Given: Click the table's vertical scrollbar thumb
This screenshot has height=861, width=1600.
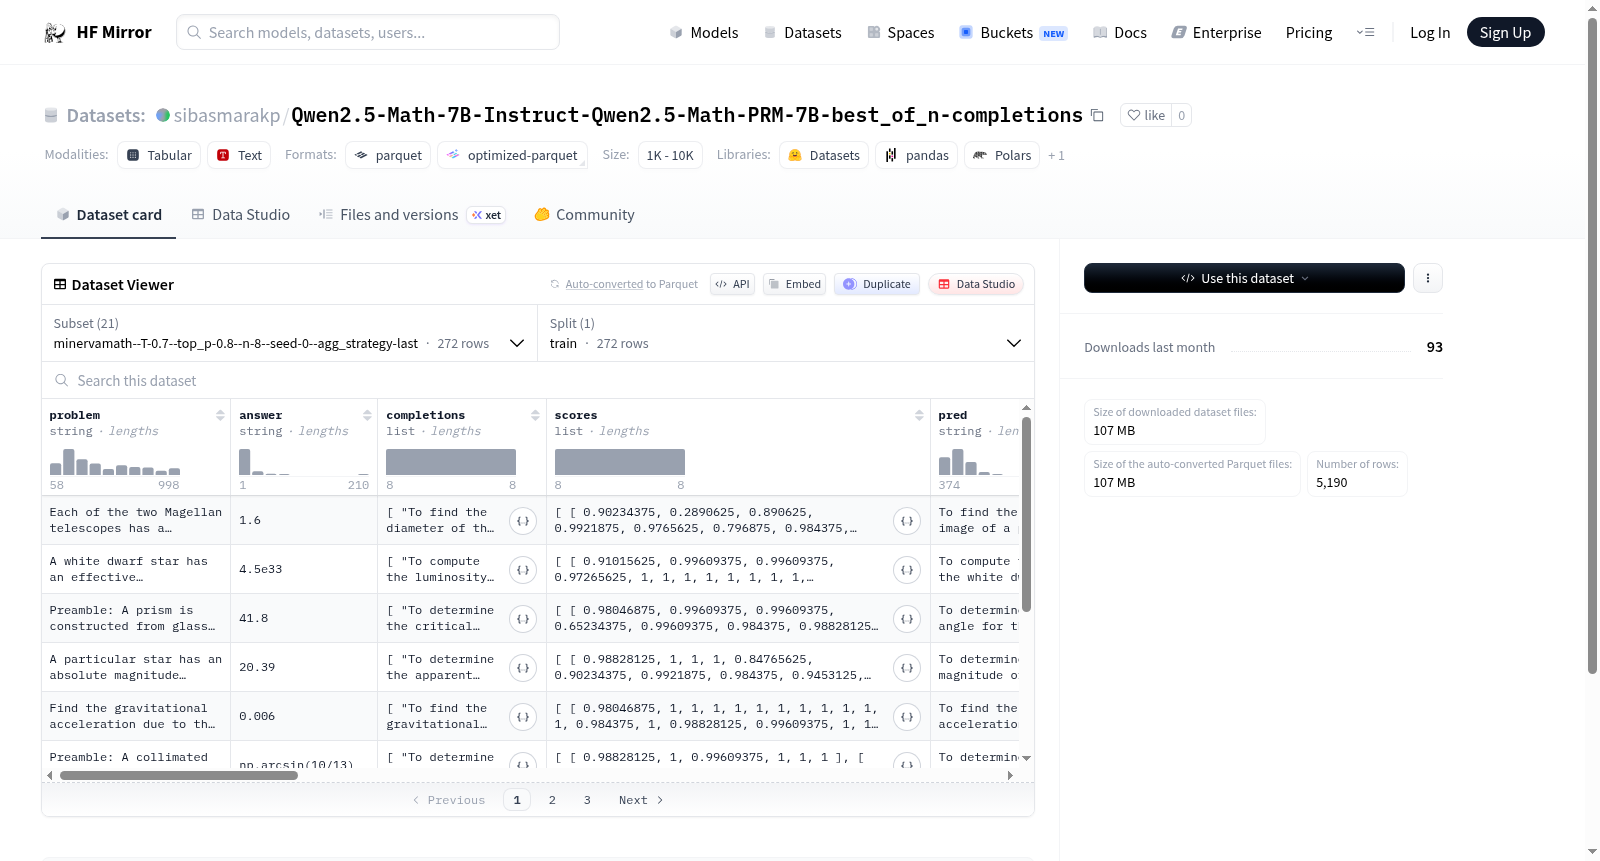Looking at the screenshot, I should tap(1026, 513).
